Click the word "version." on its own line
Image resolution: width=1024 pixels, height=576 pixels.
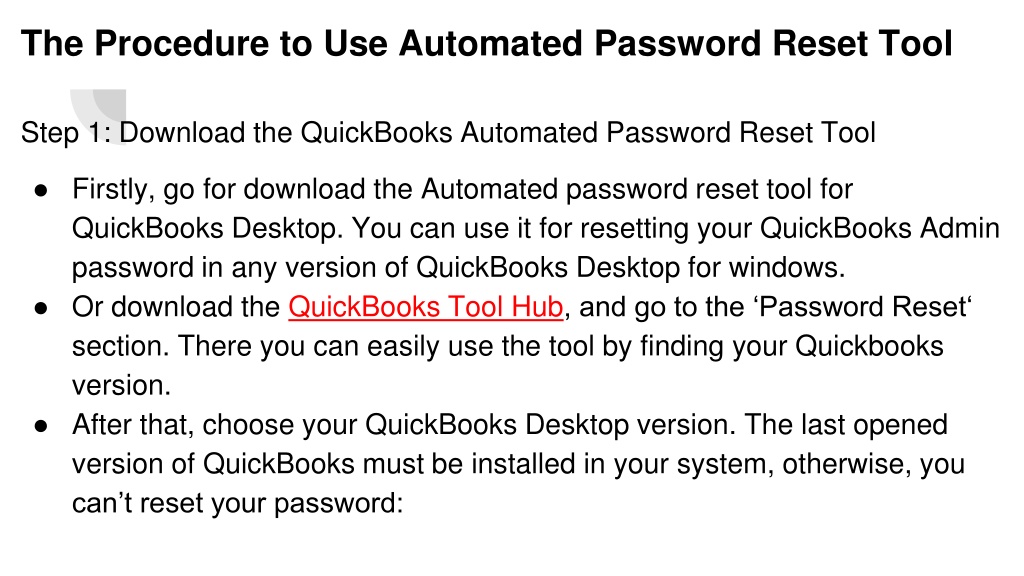(x=121, y=385)
